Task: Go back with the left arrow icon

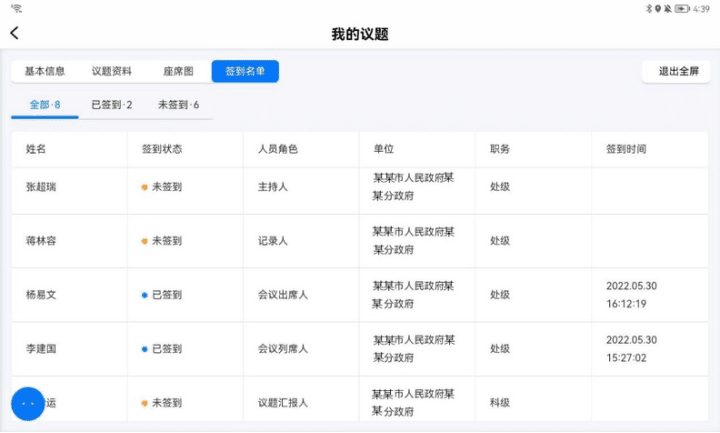Action: point(14,33)
